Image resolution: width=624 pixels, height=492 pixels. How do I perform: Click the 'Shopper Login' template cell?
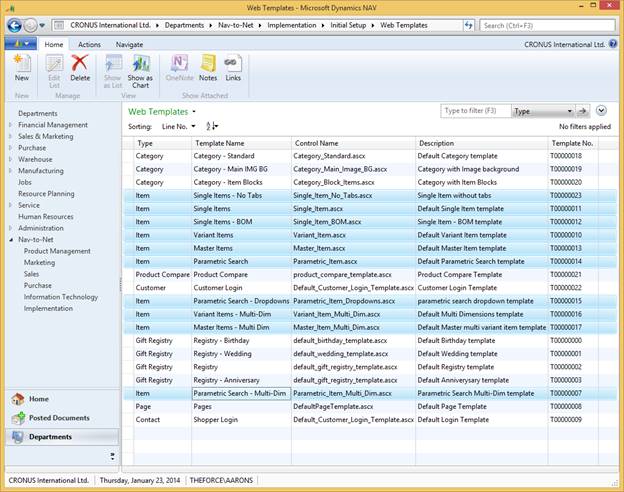point(241,420)
